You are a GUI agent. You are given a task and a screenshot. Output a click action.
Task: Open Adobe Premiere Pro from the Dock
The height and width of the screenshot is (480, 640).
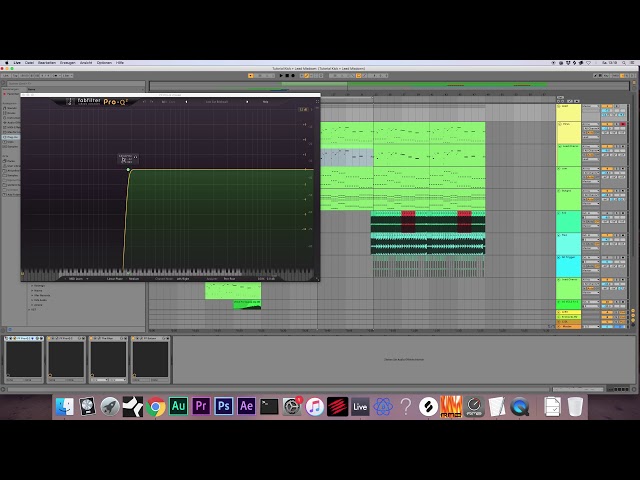click(x=201, y=407)
